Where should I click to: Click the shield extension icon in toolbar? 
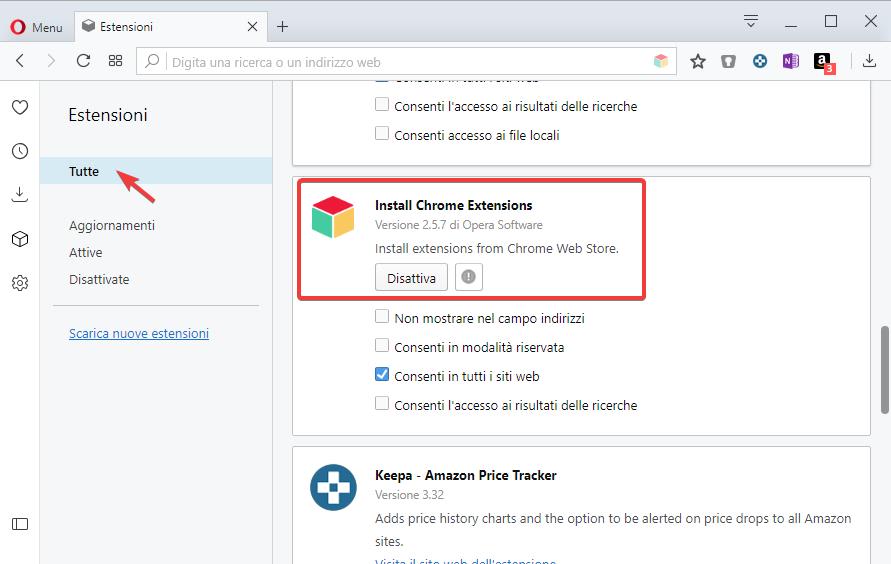pyautogui.click(x=728, y=61)
